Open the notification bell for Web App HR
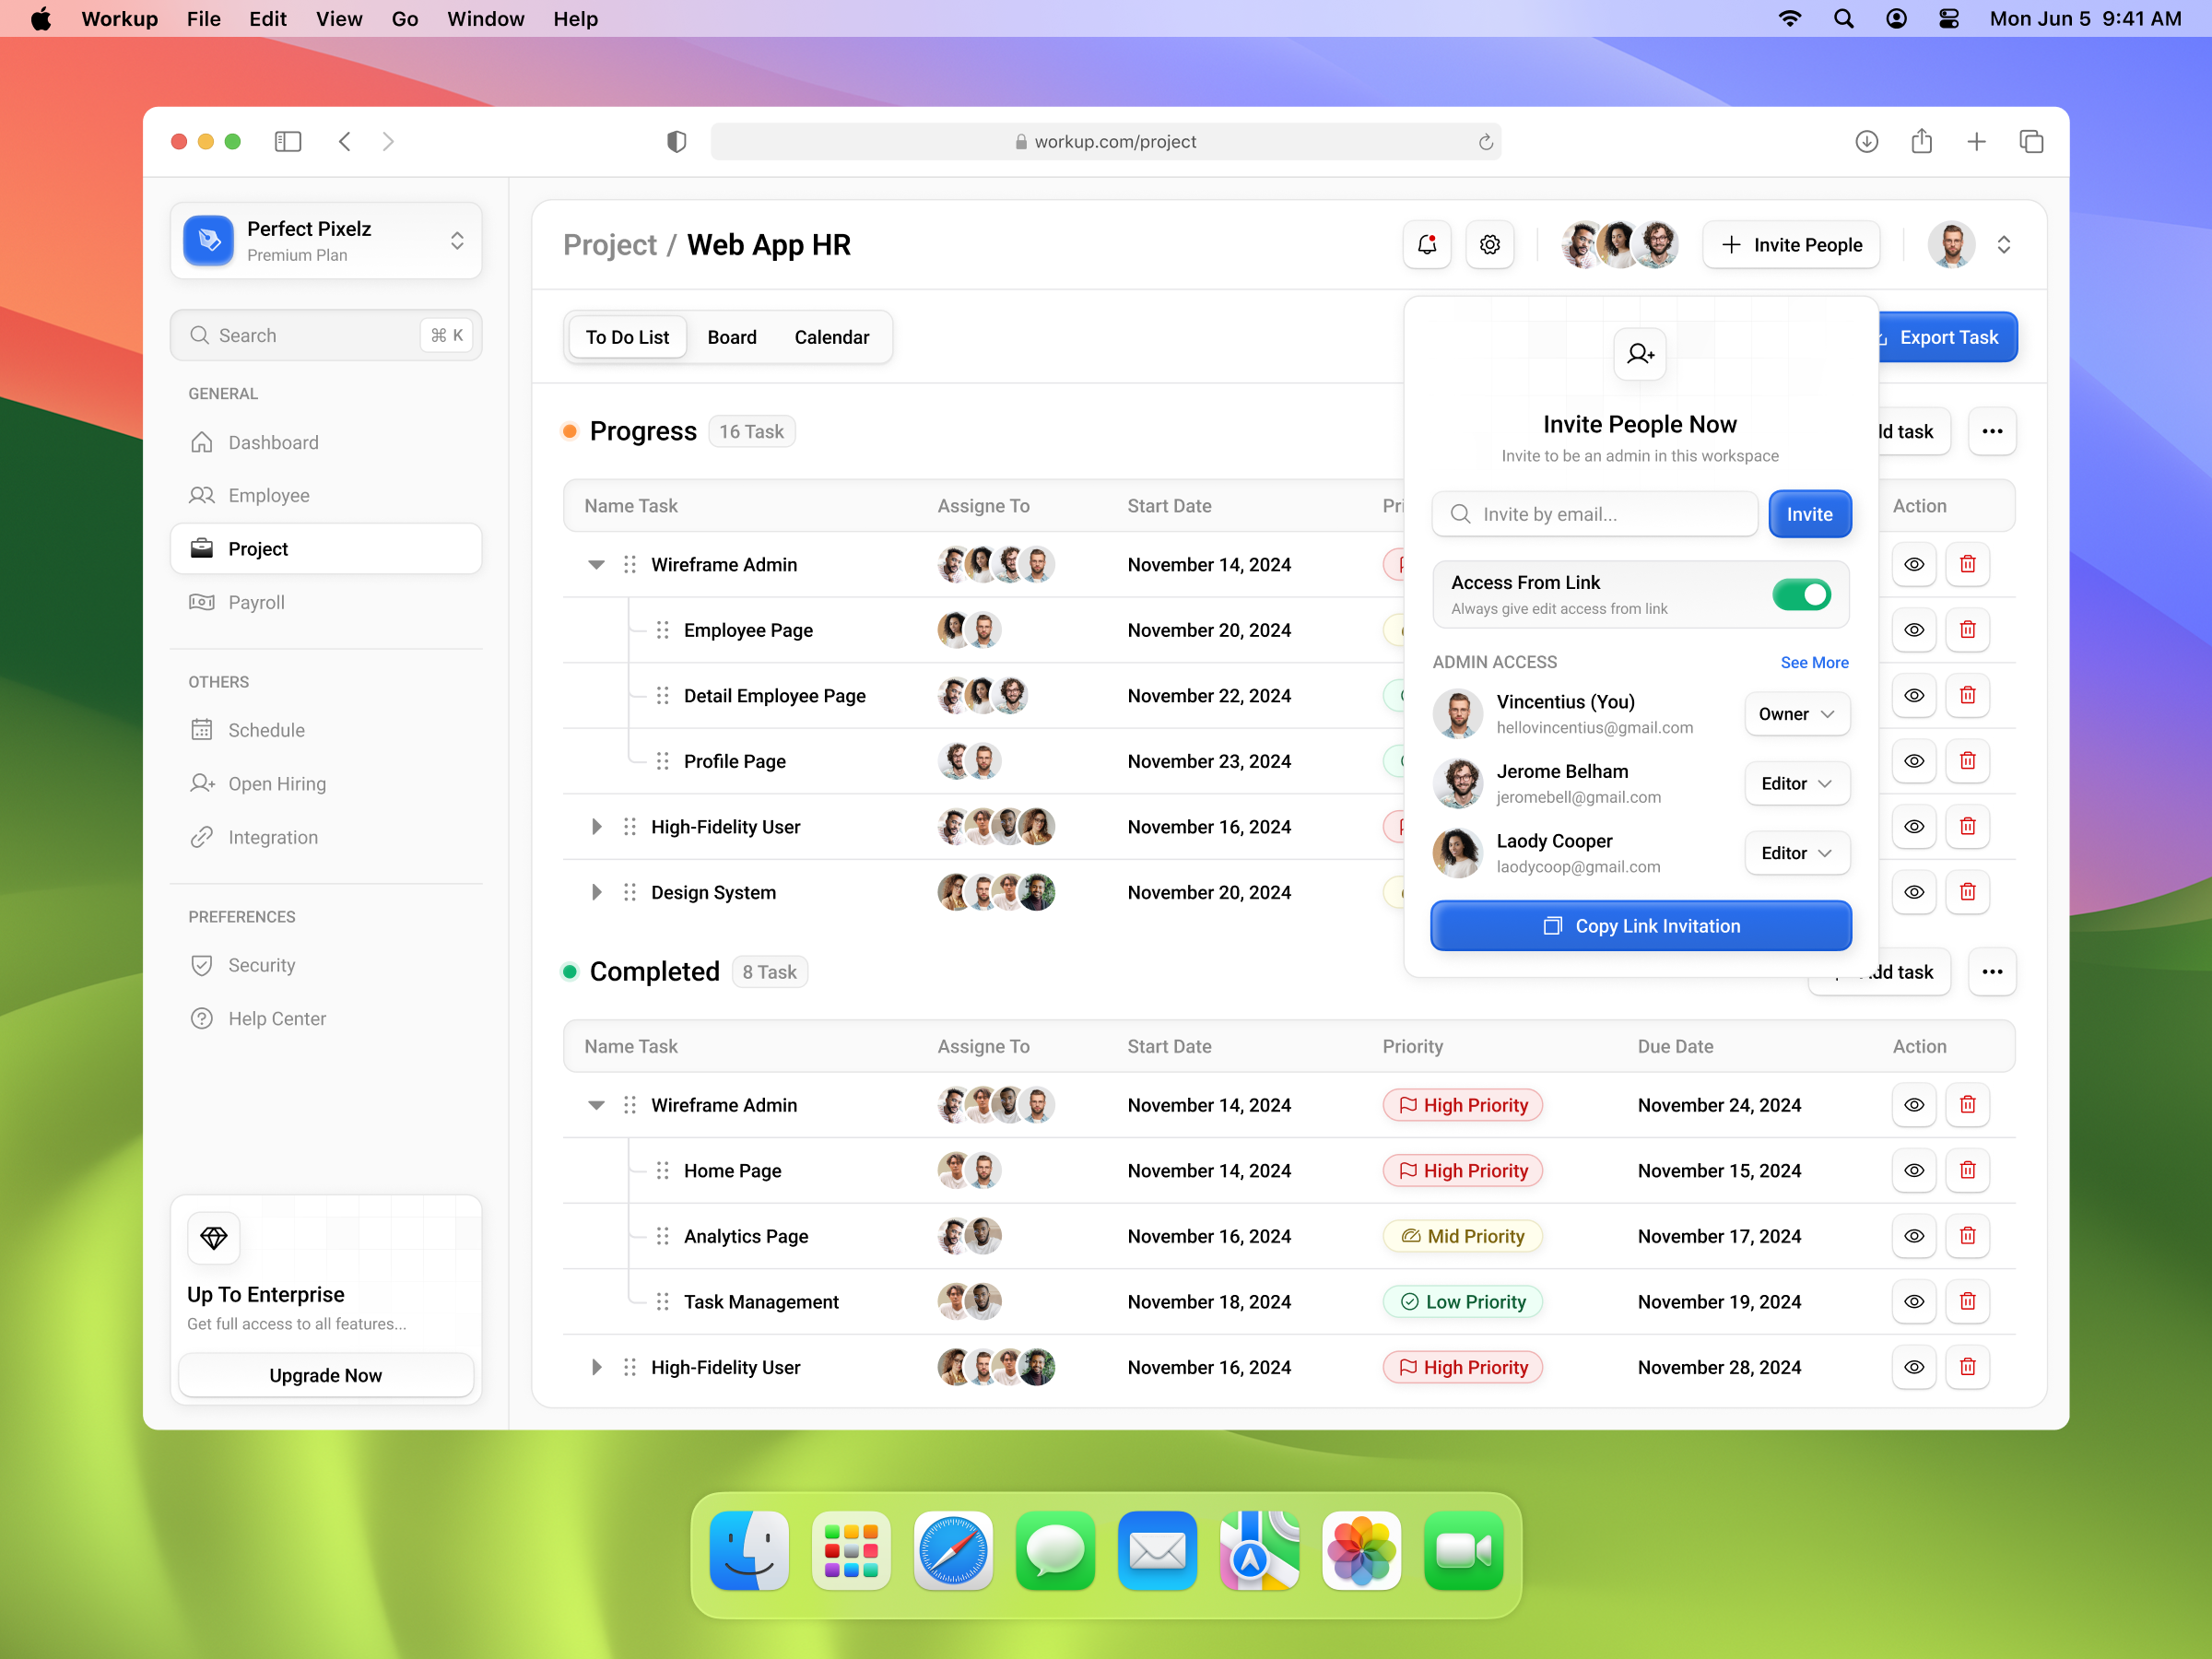Screen dimensions: 2212x1659 click(x=1427, y=244)
